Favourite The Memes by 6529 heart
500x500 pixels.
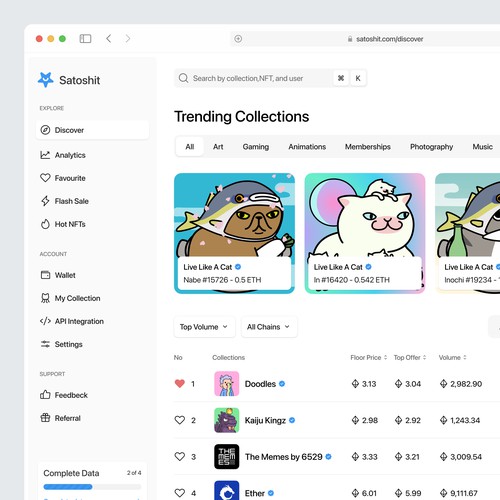pos(180,457)
